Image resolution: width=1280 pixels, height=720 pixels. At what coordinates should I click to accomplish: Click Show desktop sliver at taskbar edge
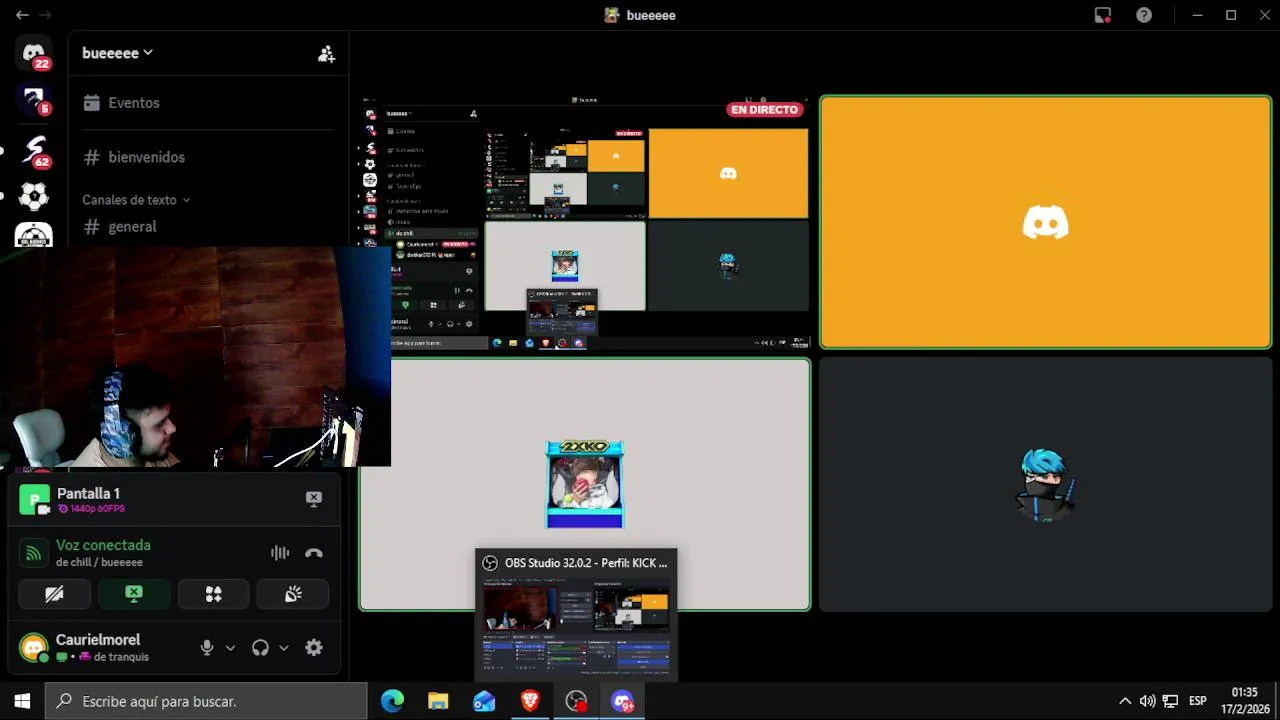[1277, 701]
